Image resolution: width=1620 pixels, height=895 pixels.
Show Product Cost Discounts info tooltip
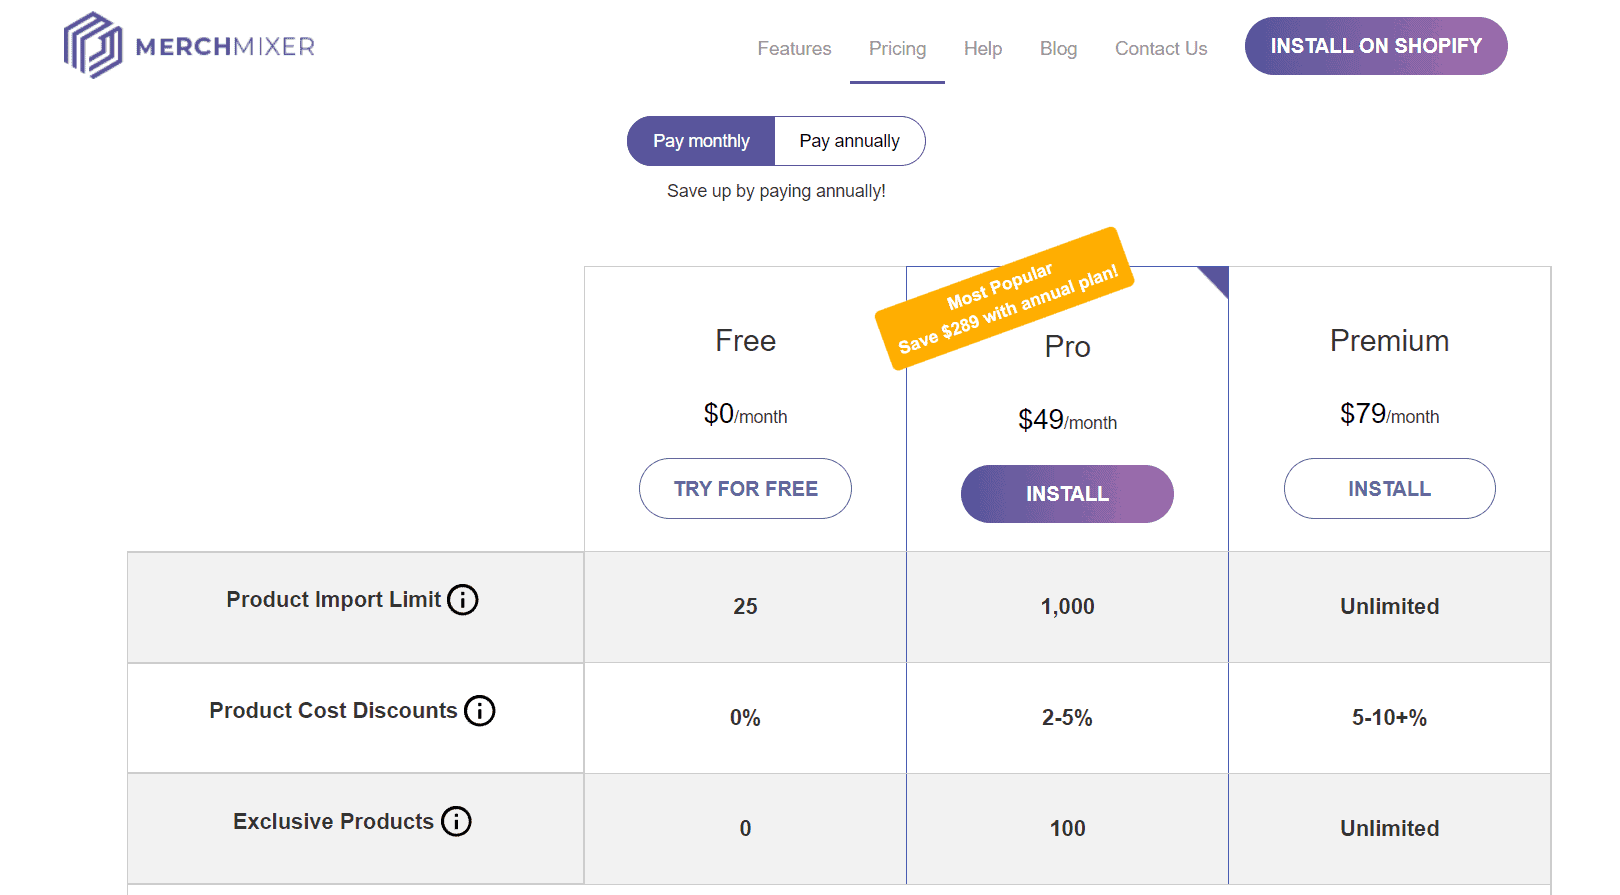[480, 711]
